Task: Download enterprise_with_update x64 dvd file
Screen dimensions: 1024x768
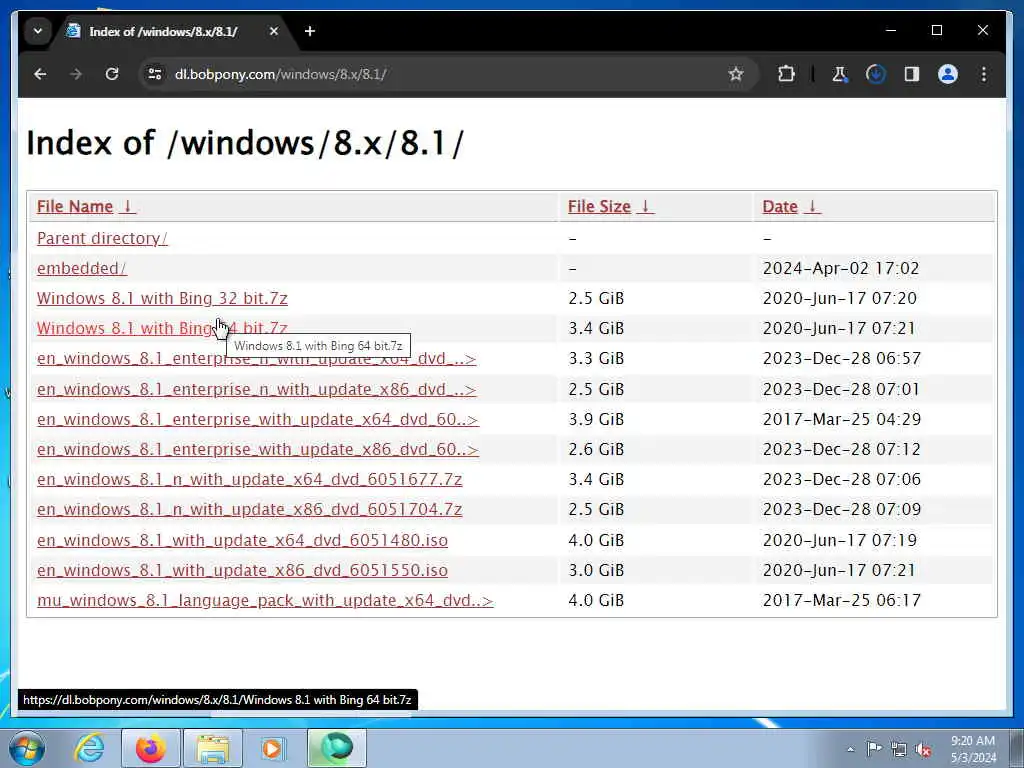Action: pyautogui.click(x=257, y=419)
